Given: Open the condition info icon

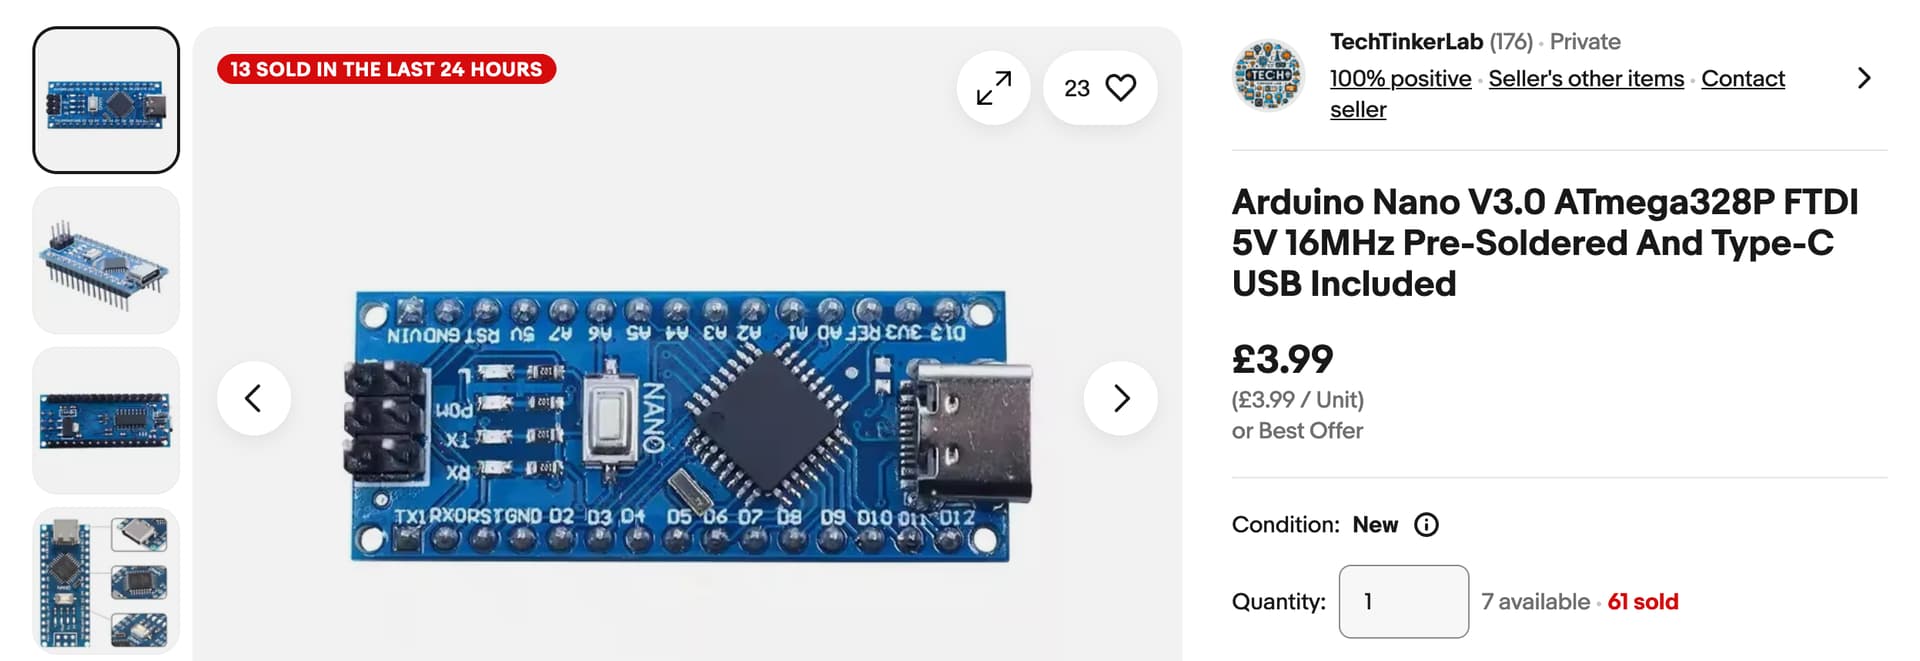Looking at the screenshot, I should [1426, 525].
